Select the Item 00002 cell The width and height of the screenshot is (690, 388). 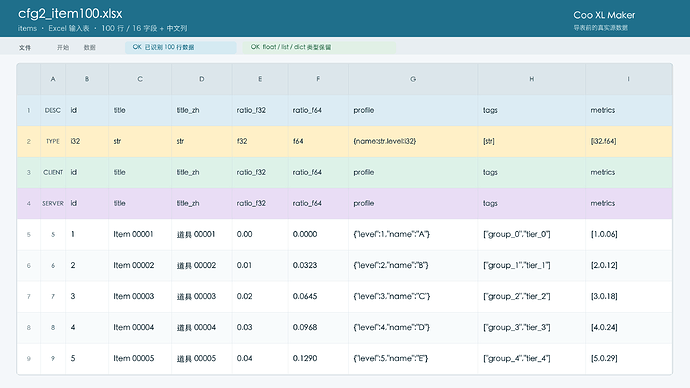coord(140,266)
